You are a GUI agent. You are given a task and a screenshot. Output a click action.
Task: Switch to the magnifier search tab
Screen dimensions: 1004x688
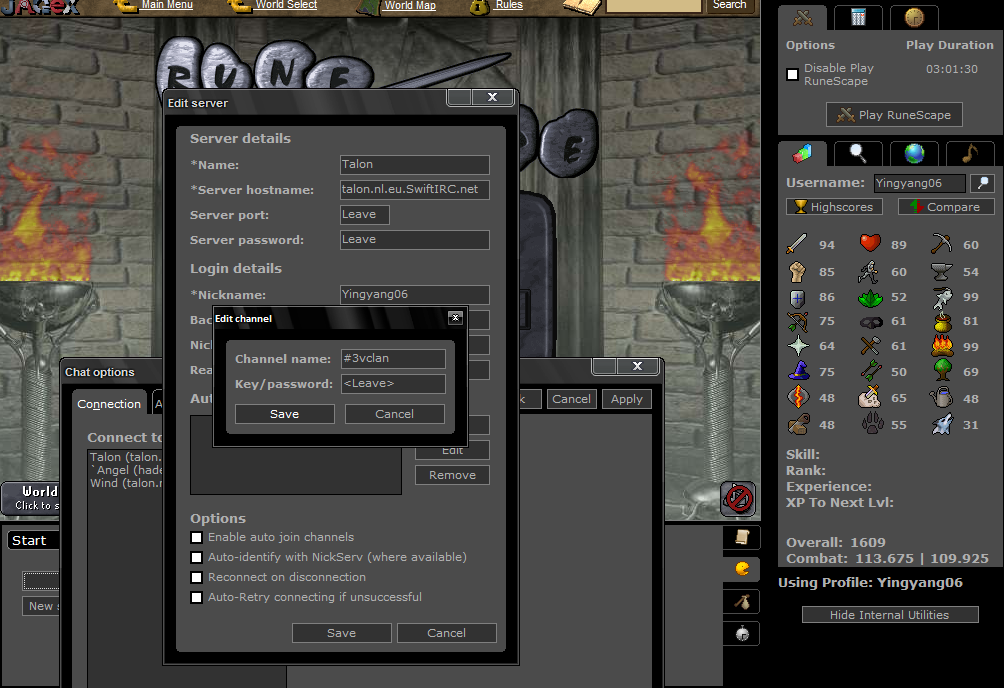pyautogui.click(x=858, y=154)
